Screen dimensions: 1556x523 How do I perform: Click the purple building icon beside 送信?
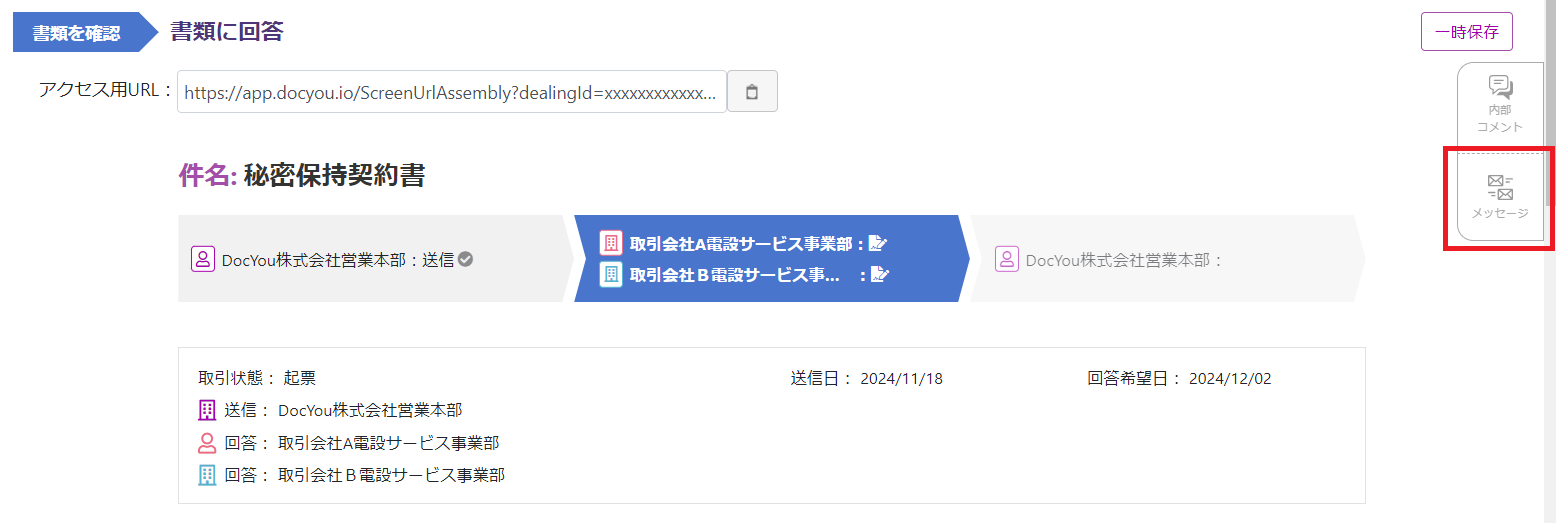(207, 410)
